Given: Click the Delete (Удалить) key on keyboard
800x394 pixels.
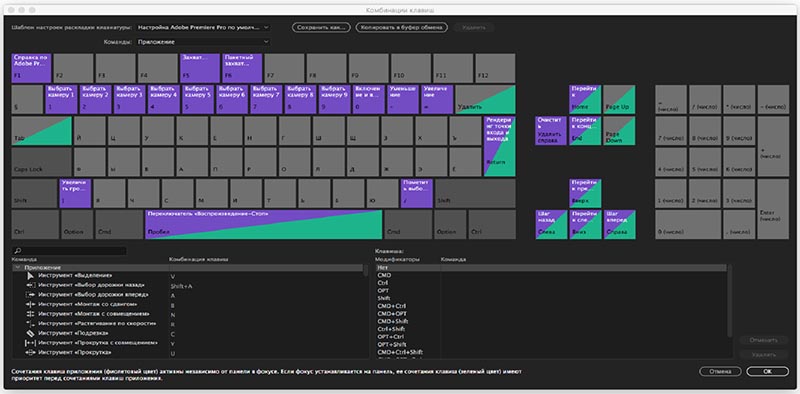Looking at the screenshot, I should (485, 100).
